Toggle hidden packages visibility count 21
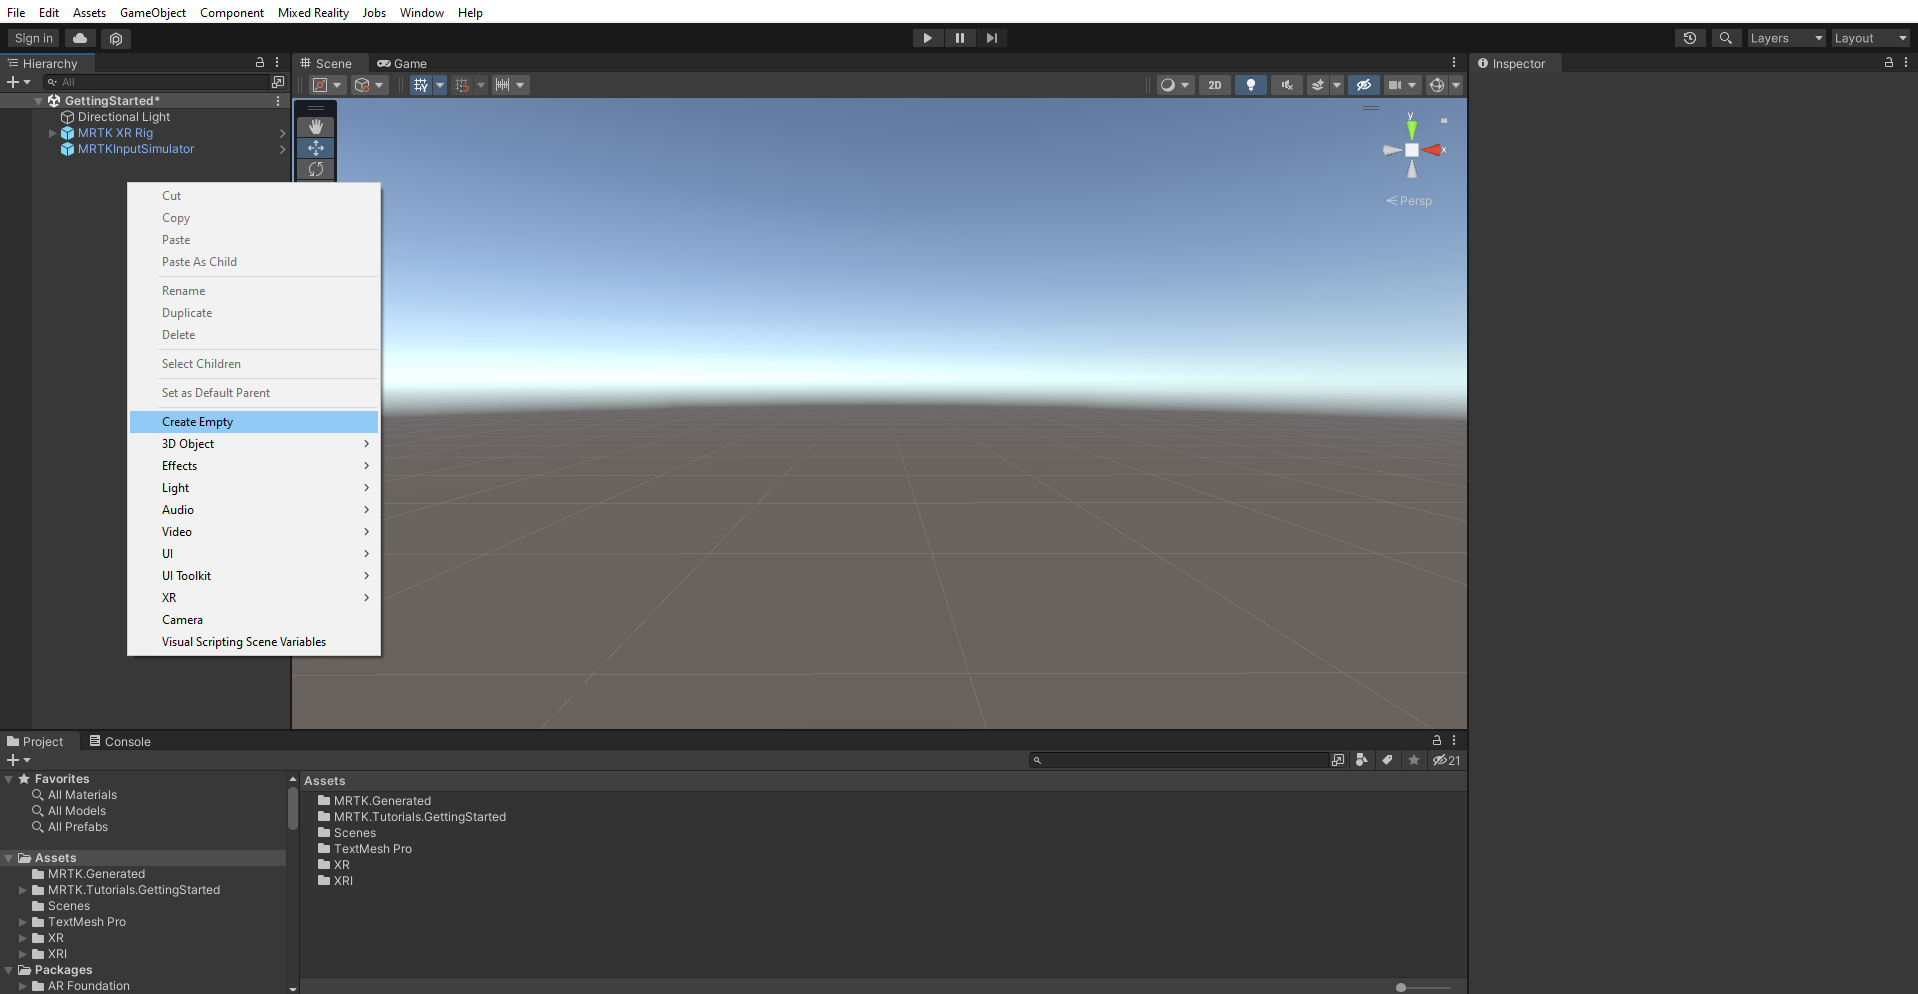Viewport: 1918px width, 994px height. (x=1446, y=760)
